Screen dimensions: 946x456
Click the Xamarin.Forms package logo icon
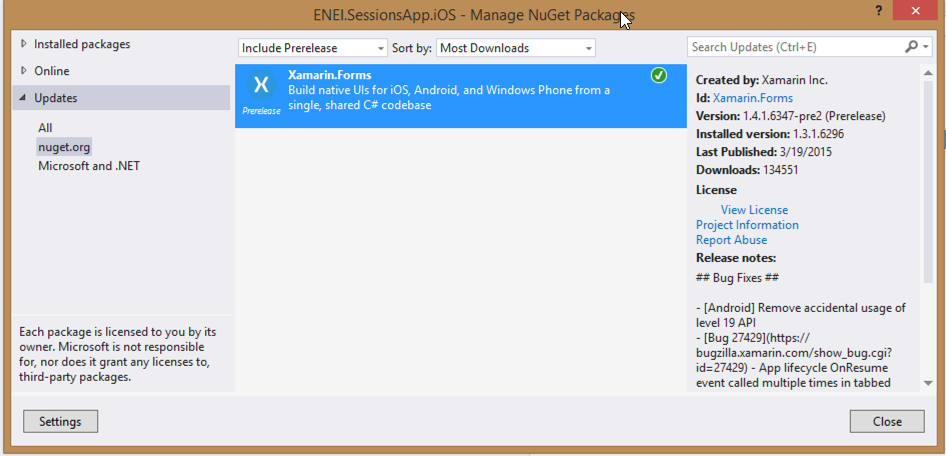(261, 85)
